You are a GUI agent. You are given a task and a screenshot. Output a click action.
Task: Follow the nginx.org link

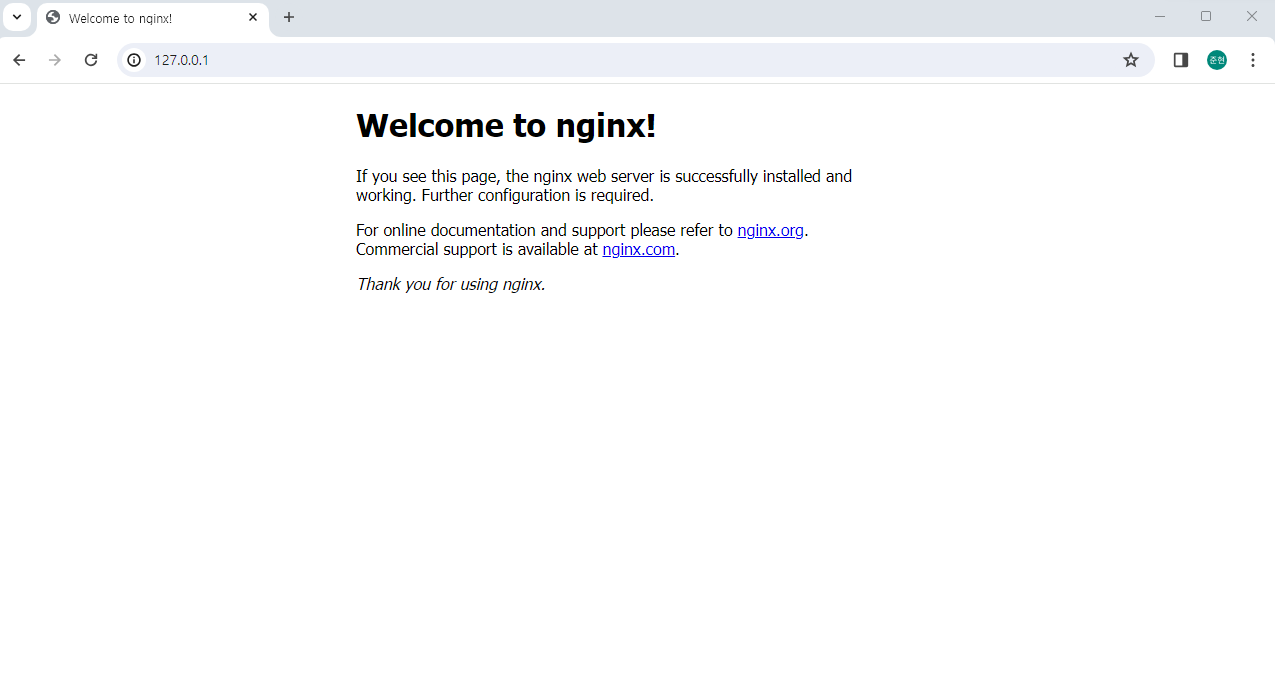771,230
